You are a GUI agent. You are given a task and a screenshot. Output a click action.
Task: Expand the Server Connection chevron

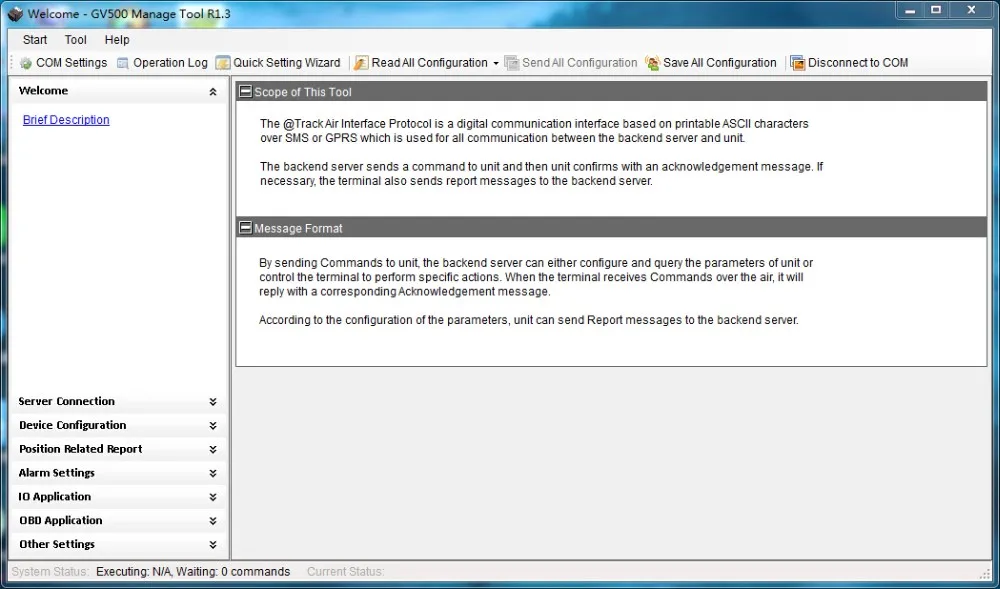(212, 402)
